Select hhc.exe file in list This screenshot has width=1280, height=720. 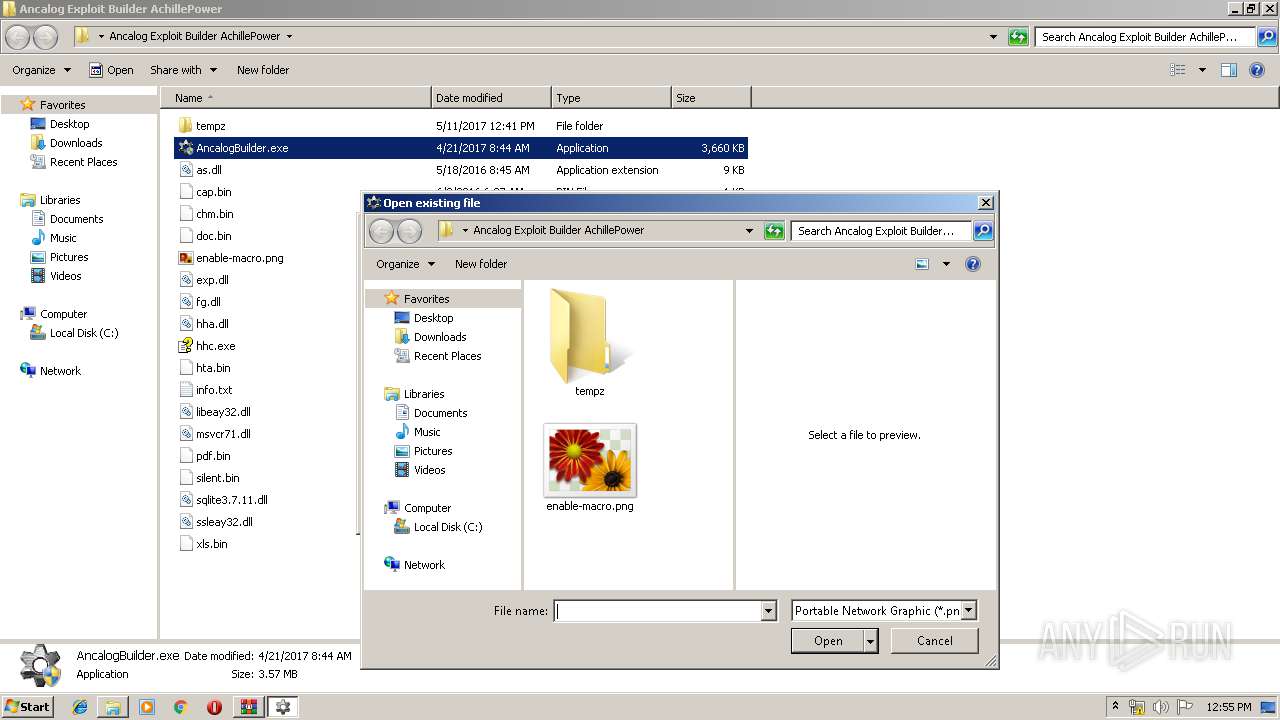pyautogui.click(x=207, y=346)
